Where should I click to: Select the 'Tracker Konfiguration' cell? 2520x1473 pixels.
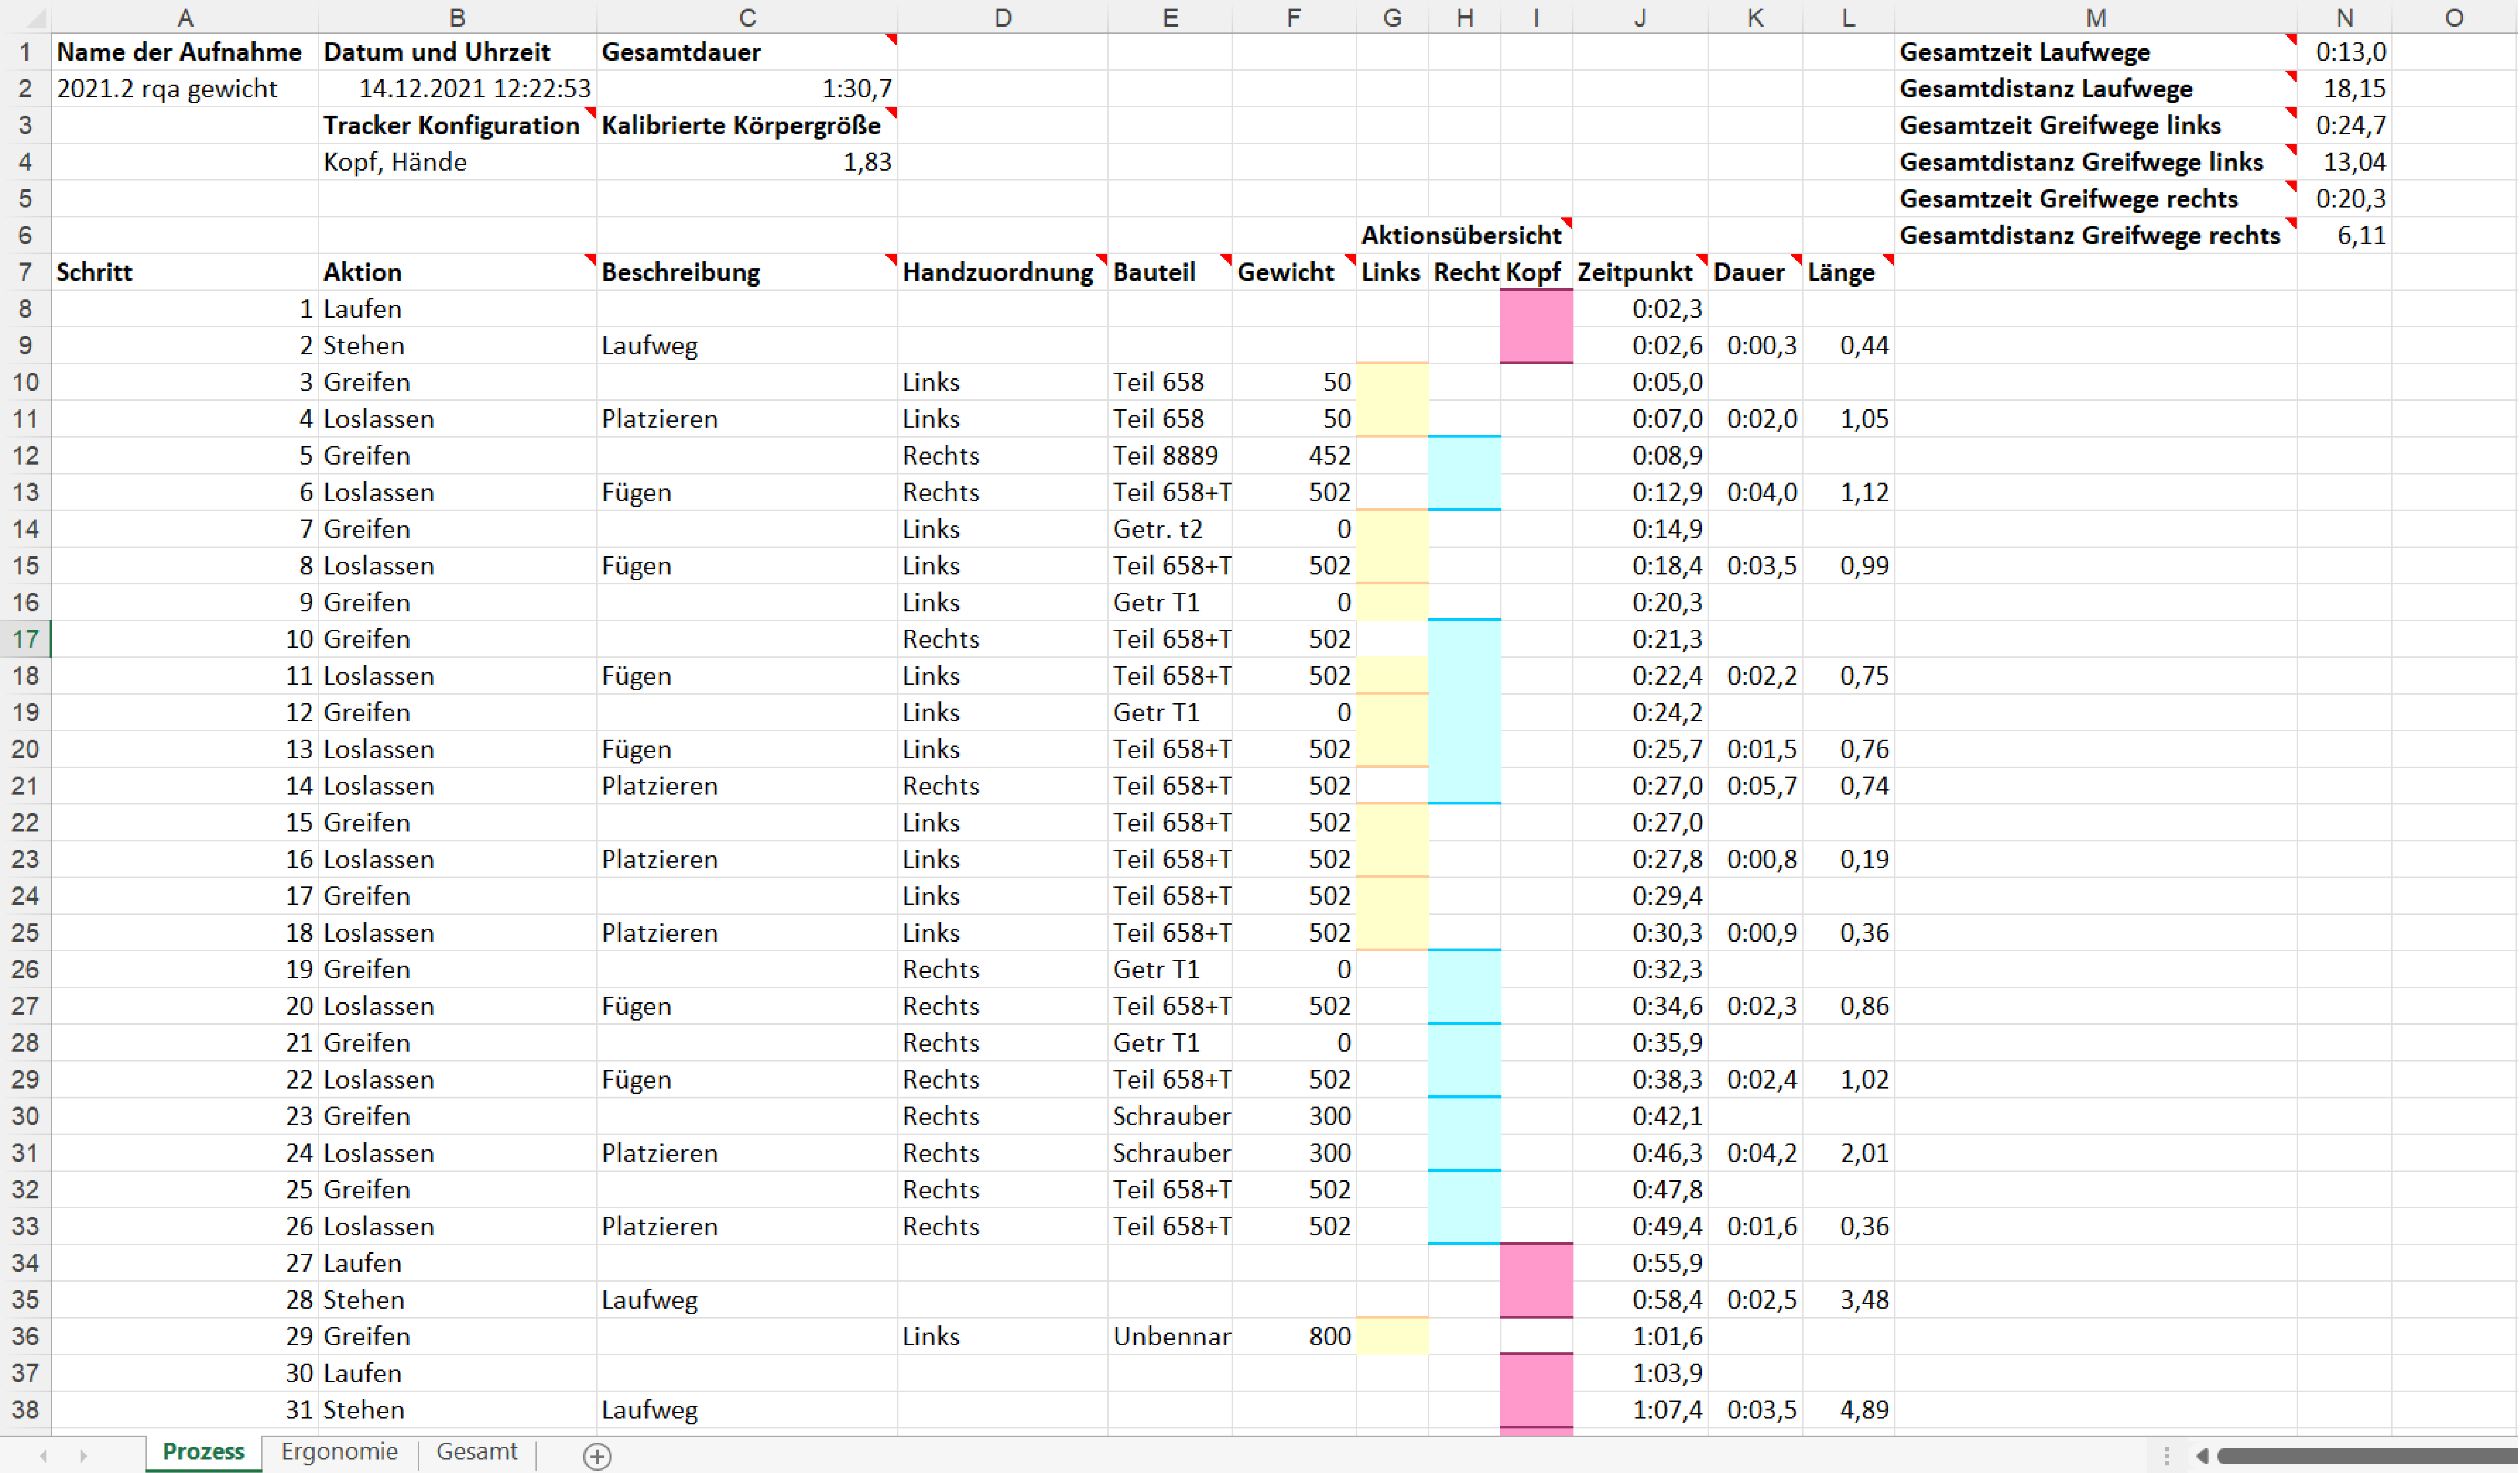(x=457, y=126)
